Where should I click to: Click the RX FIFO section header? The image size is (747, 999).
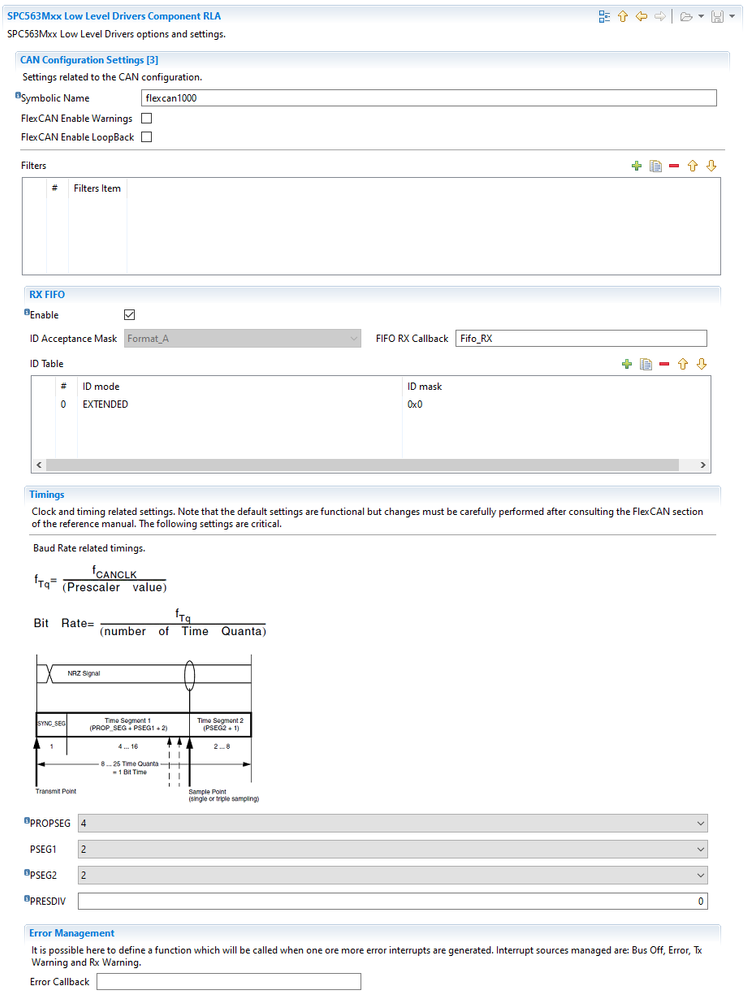click(47, 294)
